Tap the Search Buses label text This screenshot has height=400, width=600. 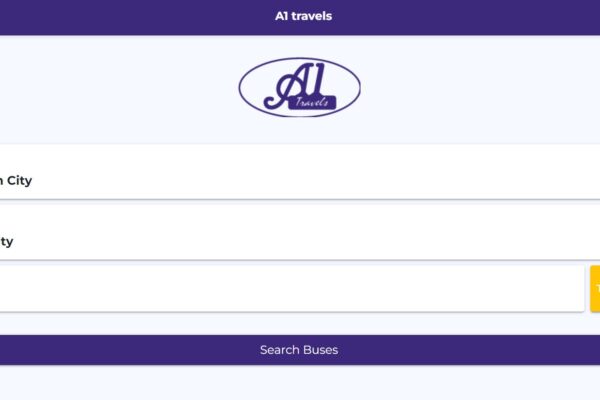[299, 350]
